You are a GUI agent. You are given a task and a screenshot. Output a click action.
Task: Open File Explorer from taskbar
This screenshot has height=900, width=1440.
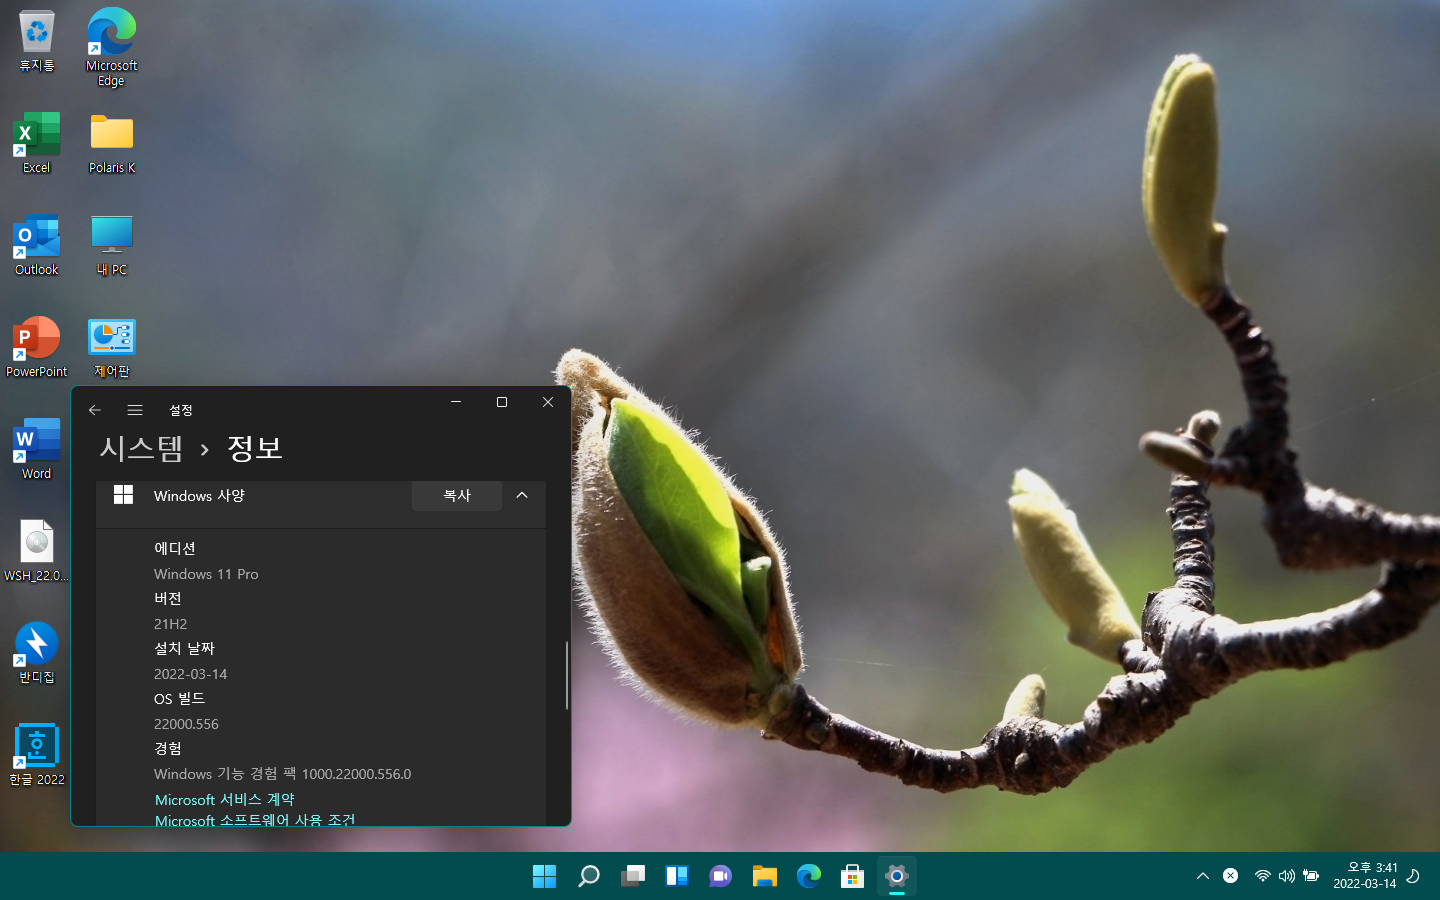(765, 876)
